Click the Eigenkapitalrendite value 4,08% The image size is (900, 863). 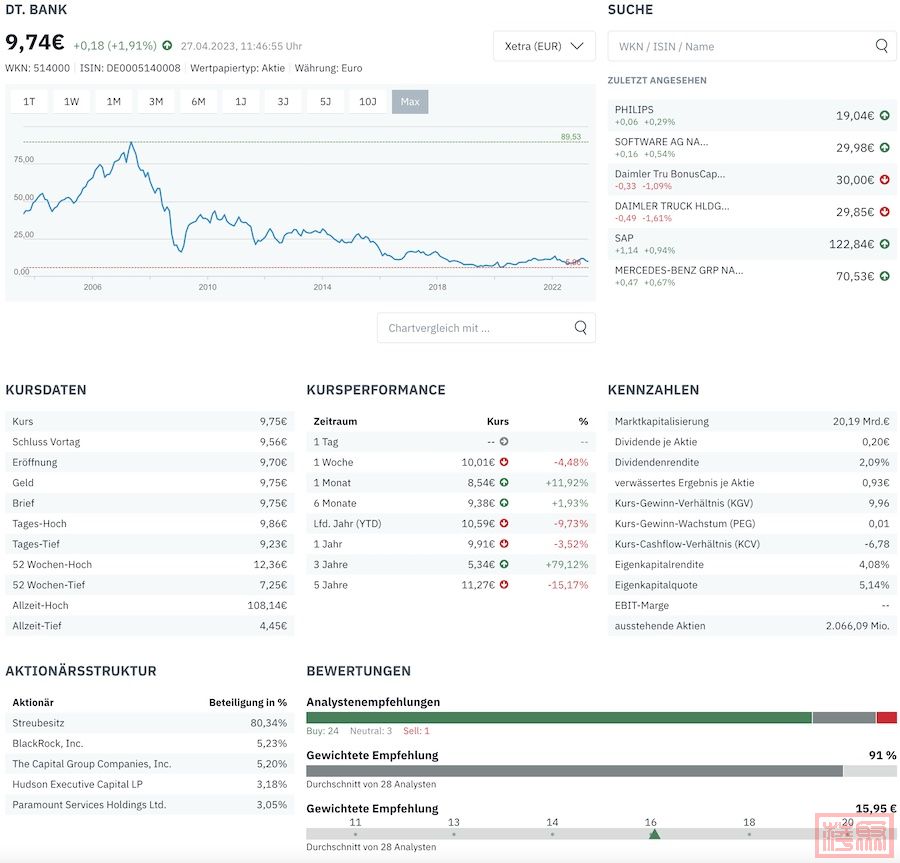(874, 565)
